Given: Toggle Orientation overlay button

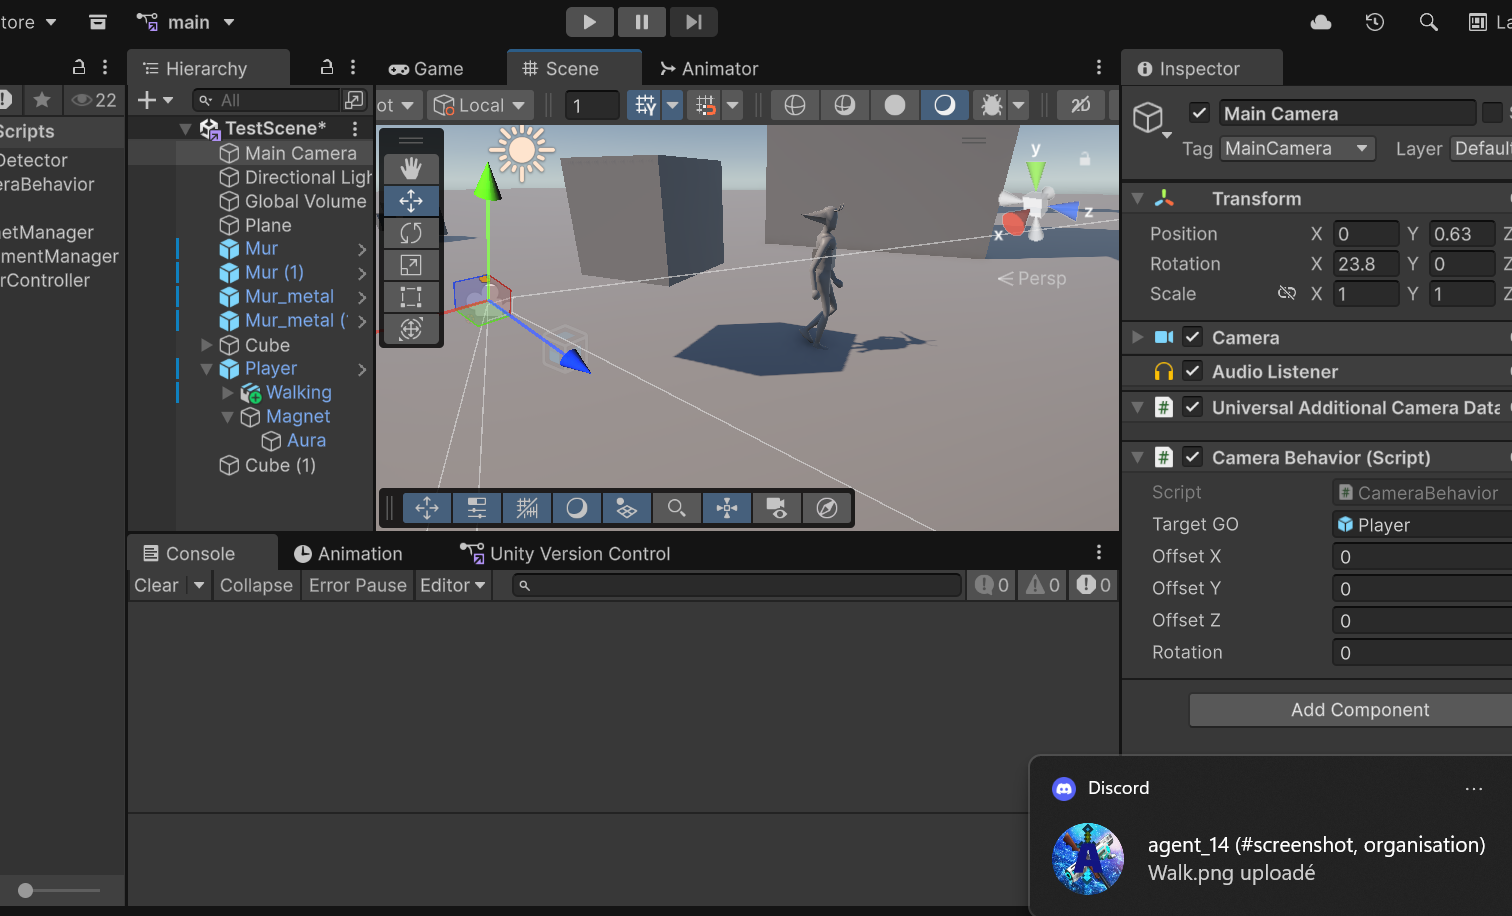Looking at the screenshot, I should coord(727,508).
